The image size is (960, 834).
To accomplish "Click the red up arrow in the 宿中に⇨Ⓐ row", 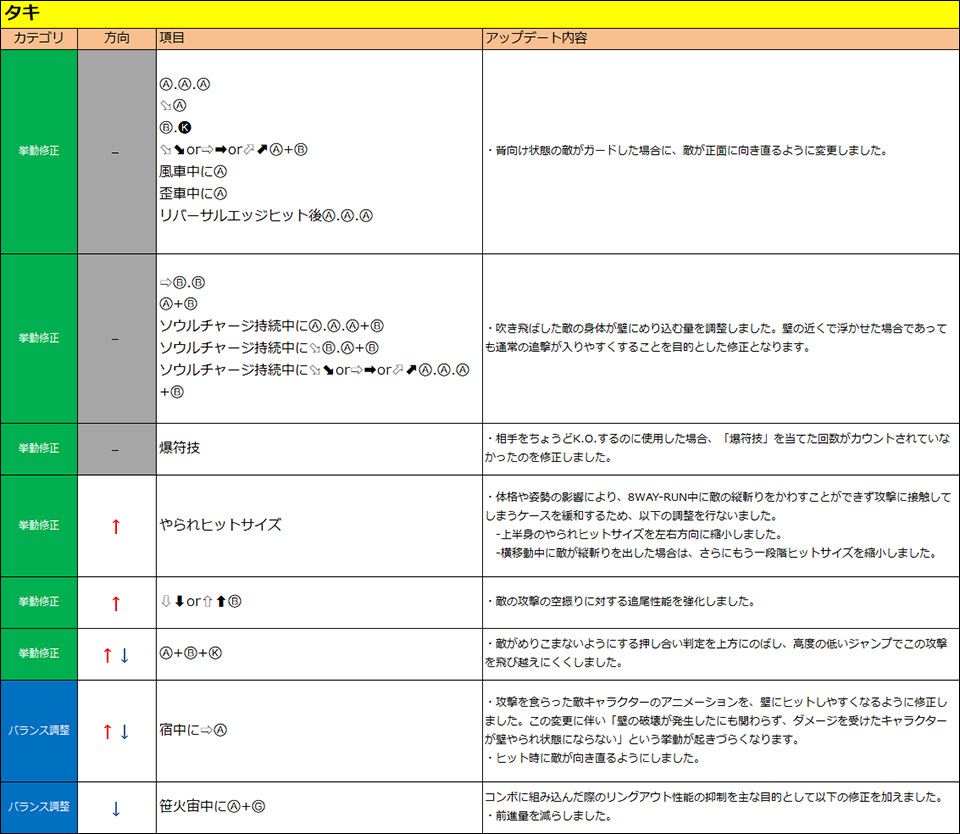I will [x=107, y=732].
